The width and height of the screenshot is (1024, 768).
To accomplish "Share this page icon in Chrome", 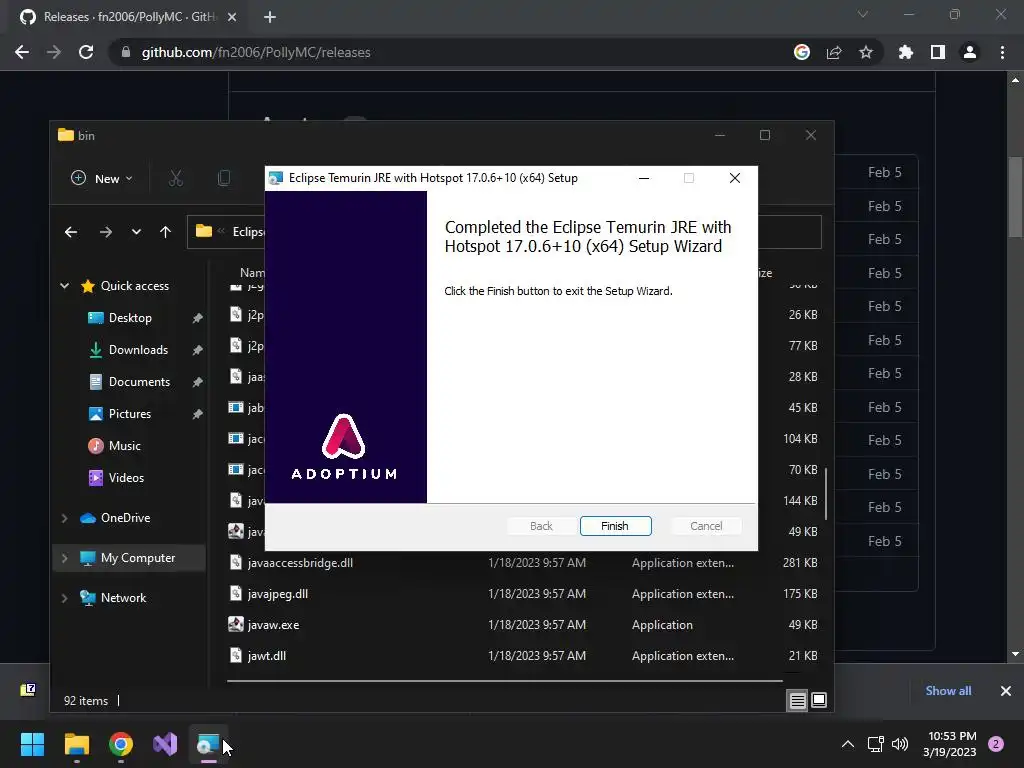I will tap(834, 52).
